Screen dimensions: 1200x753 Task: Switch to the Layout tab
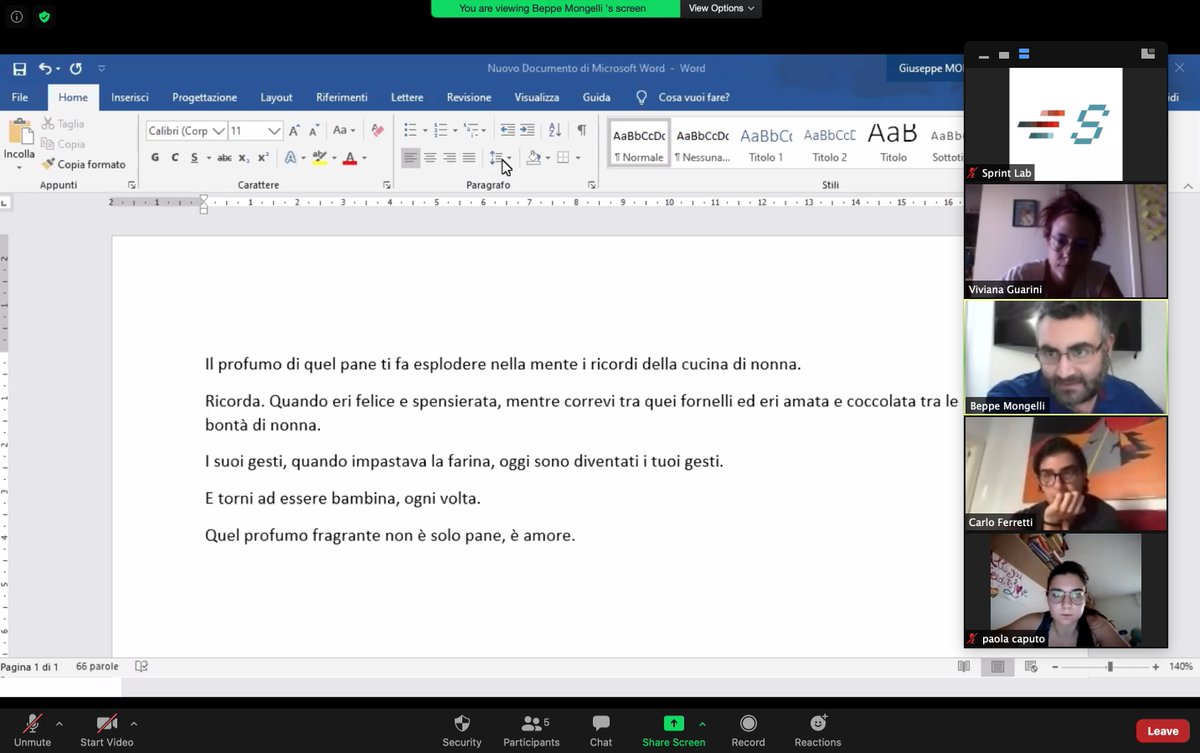[276, 97]
